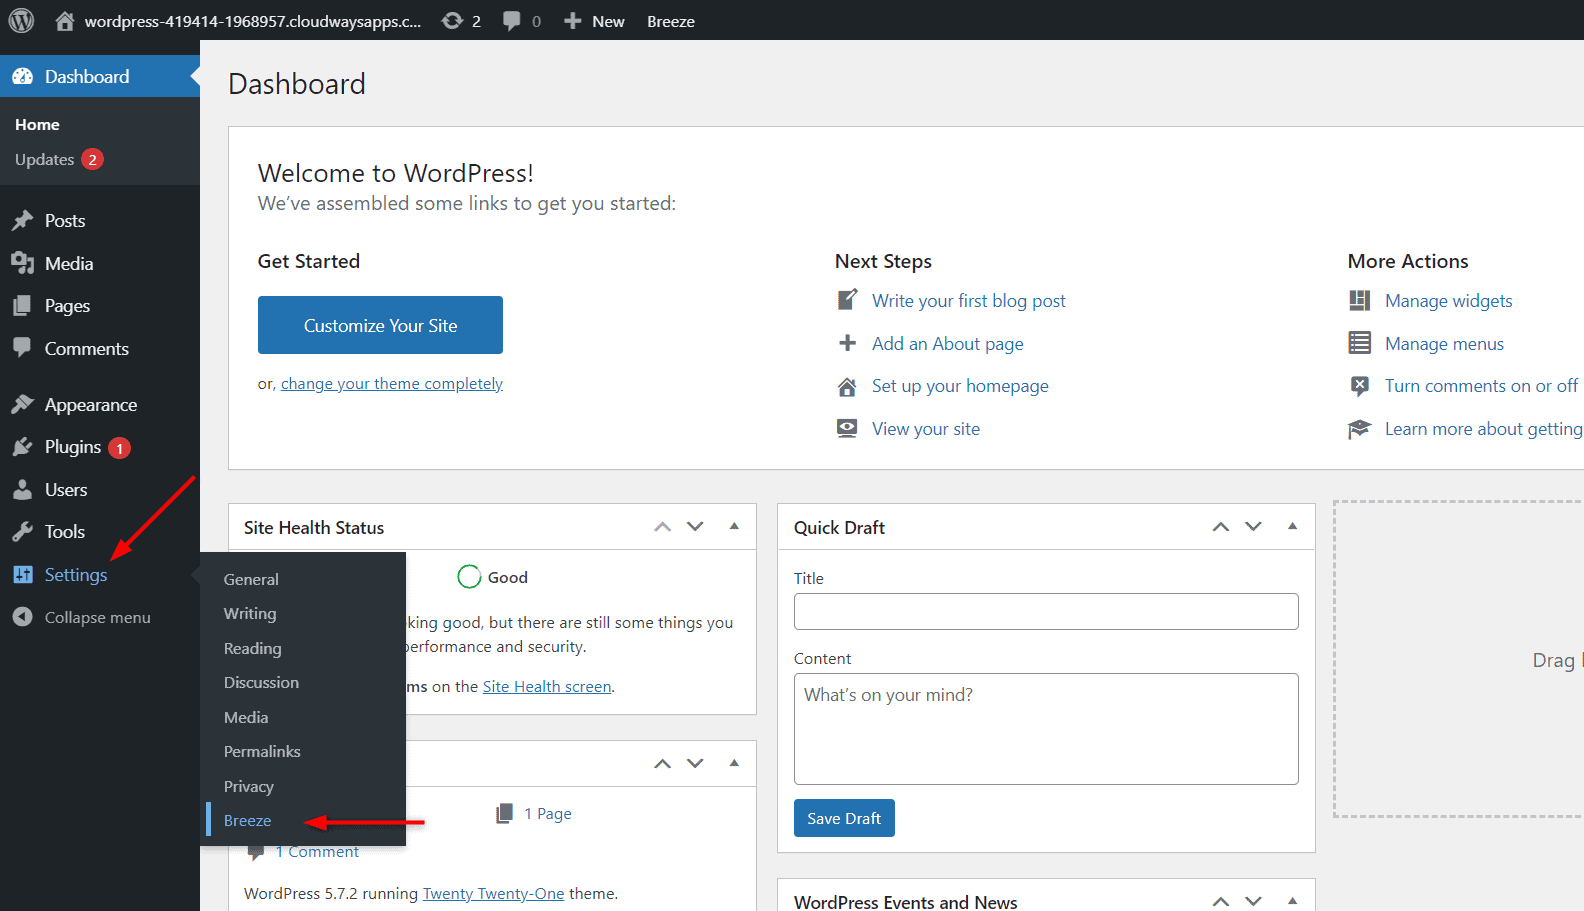1584x911 pixels.
Task: Click the Plugins plug icon in sidebar
Action: (x=22, y=447)
